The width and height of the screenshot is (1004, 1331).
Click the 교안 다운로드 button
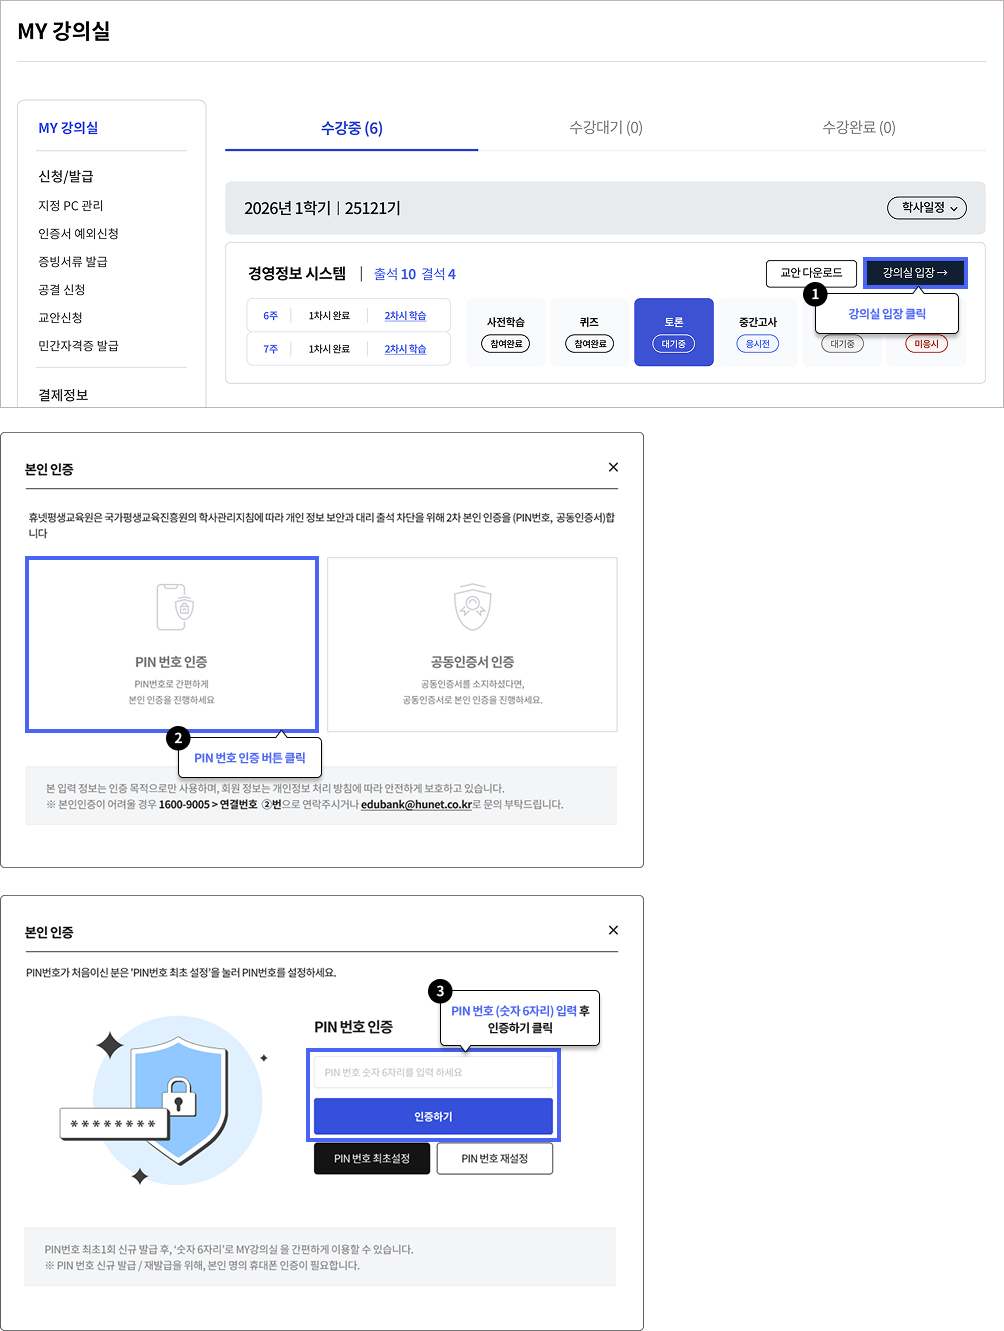(x=811, y=273)
